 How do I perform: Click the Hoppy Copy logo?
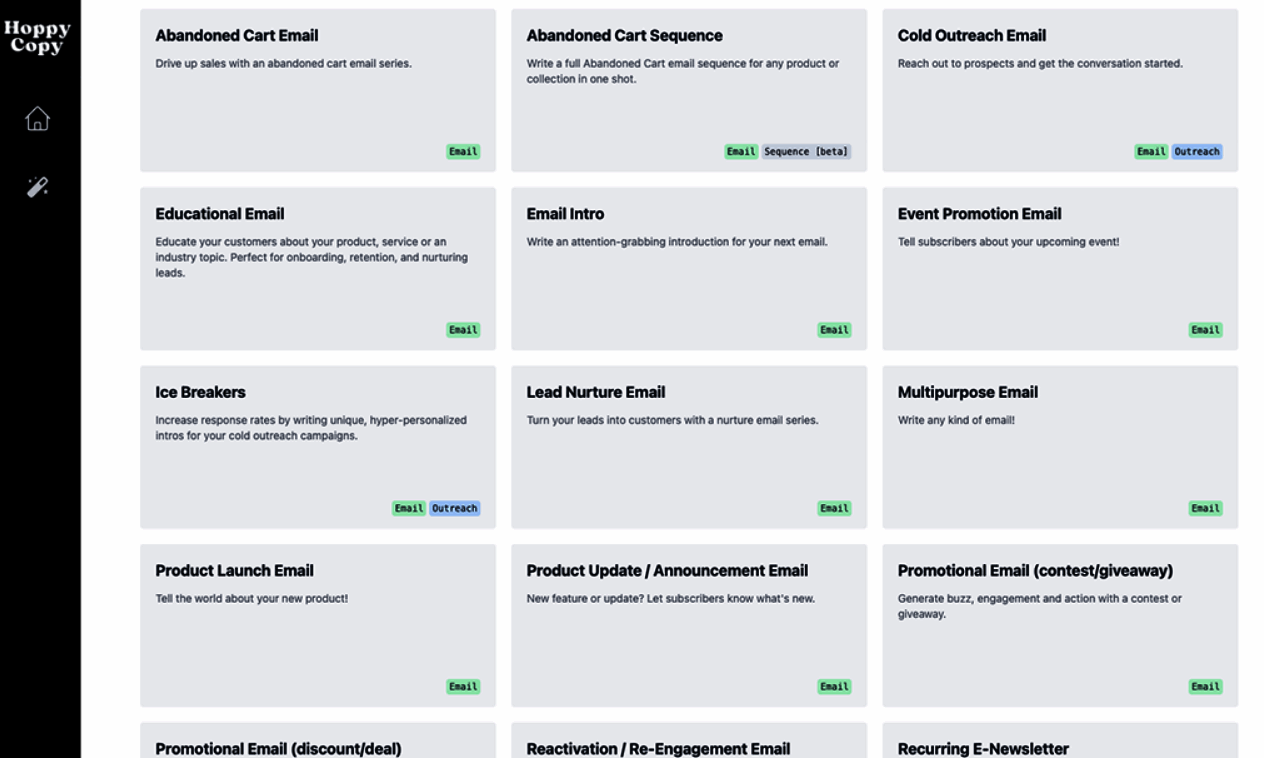point(37,37)
